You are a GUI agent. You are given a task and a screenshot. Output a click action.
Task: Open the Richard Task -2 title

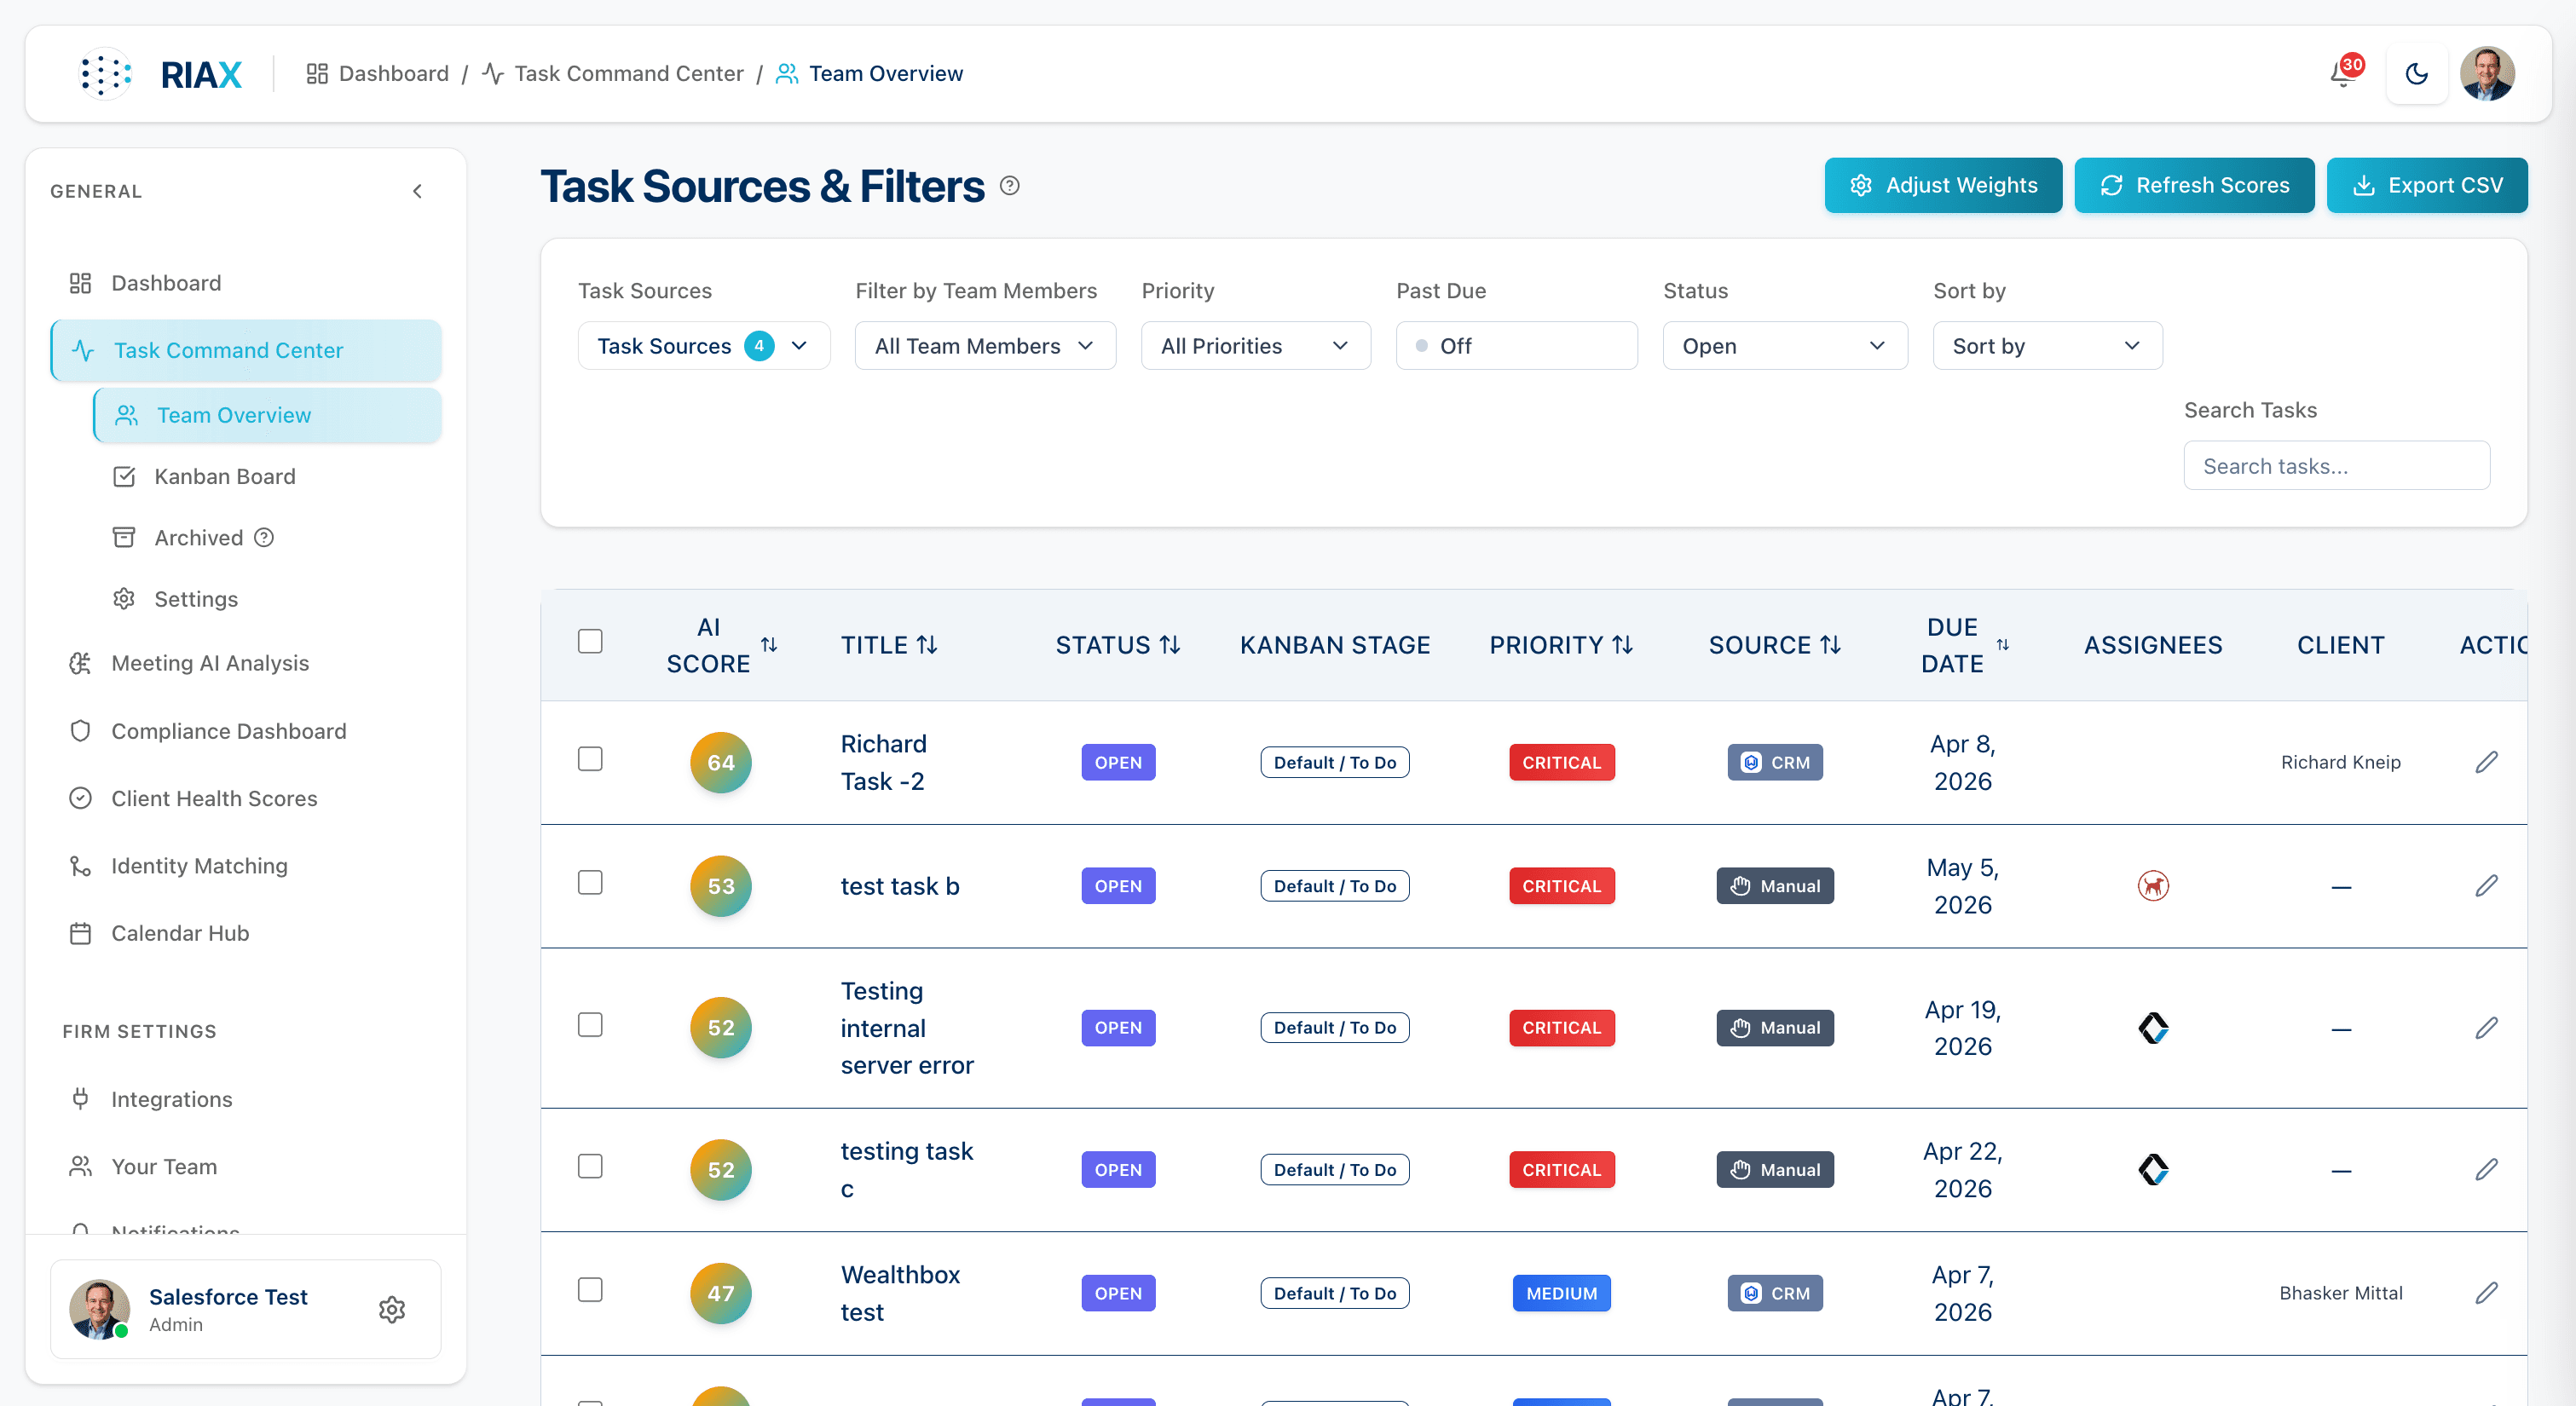[884, 763]
